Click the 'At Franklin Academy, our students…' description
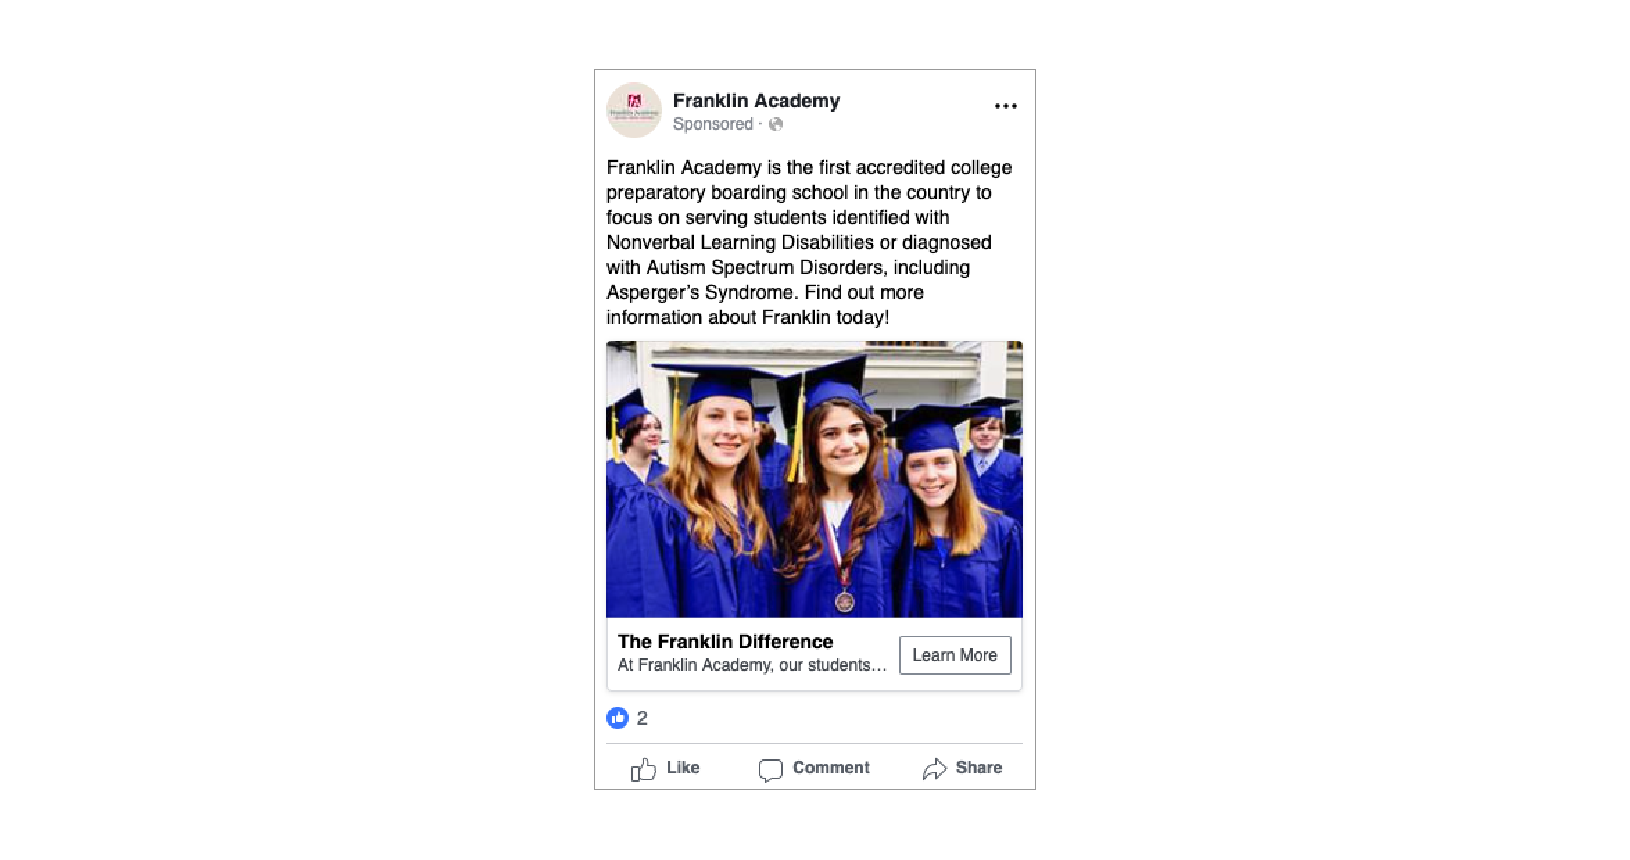The width and height of the screenshot is (1630, 860). click(752, 665)
